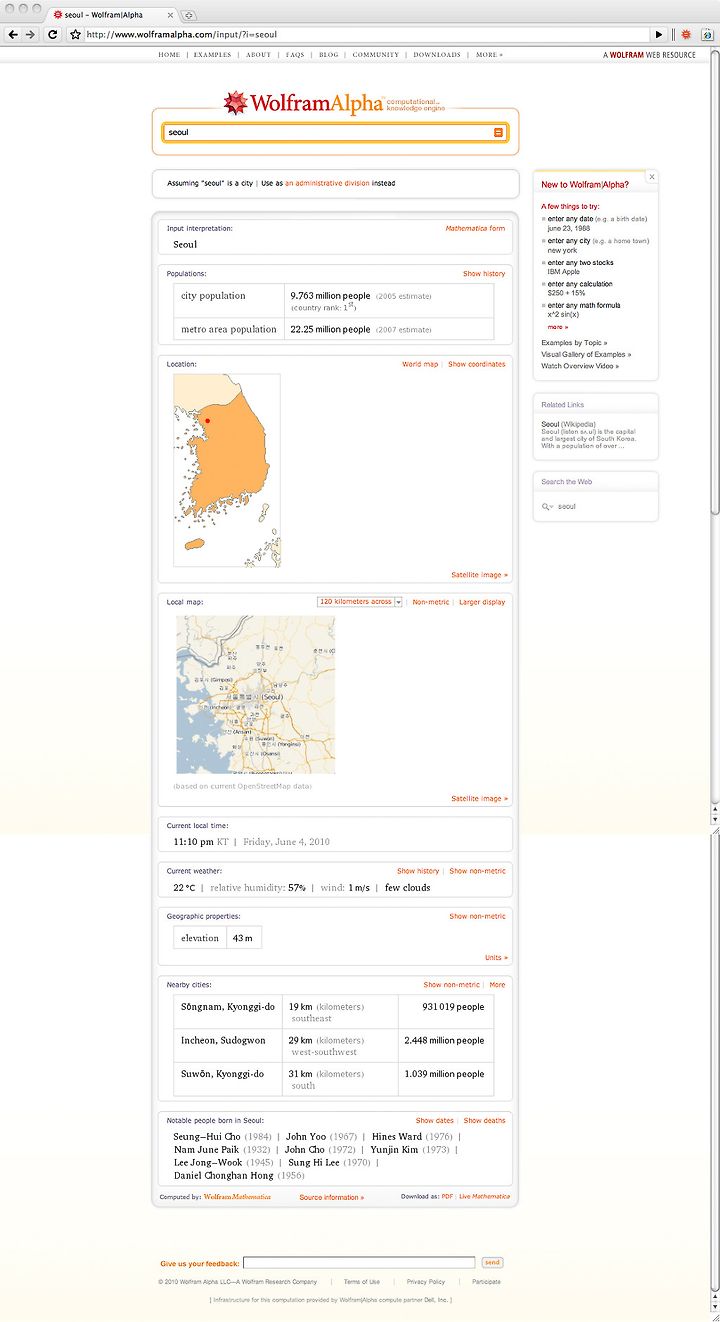Open Units » link
Viewport: 720px width, 1322px height.
point(496,958)
